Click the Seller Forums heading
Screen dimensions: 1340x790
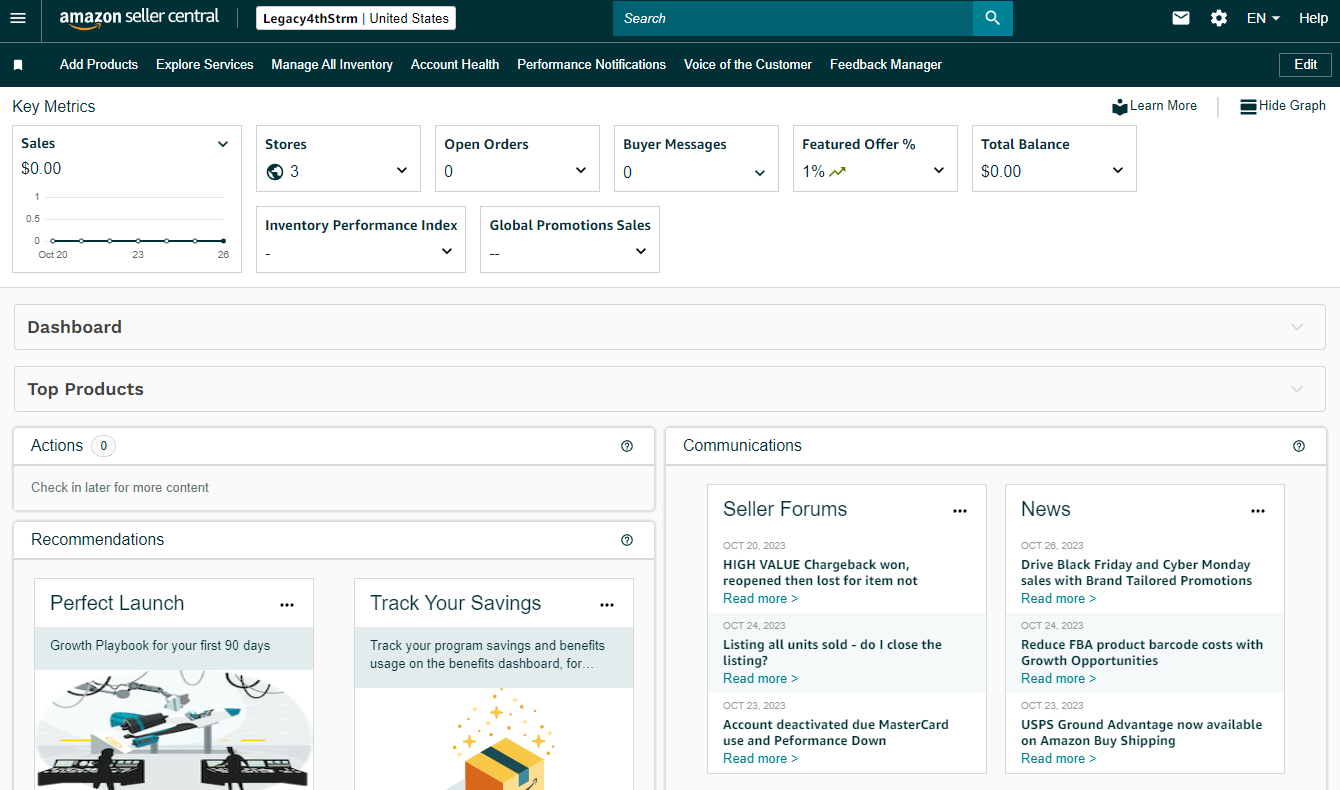coord(785,510)
